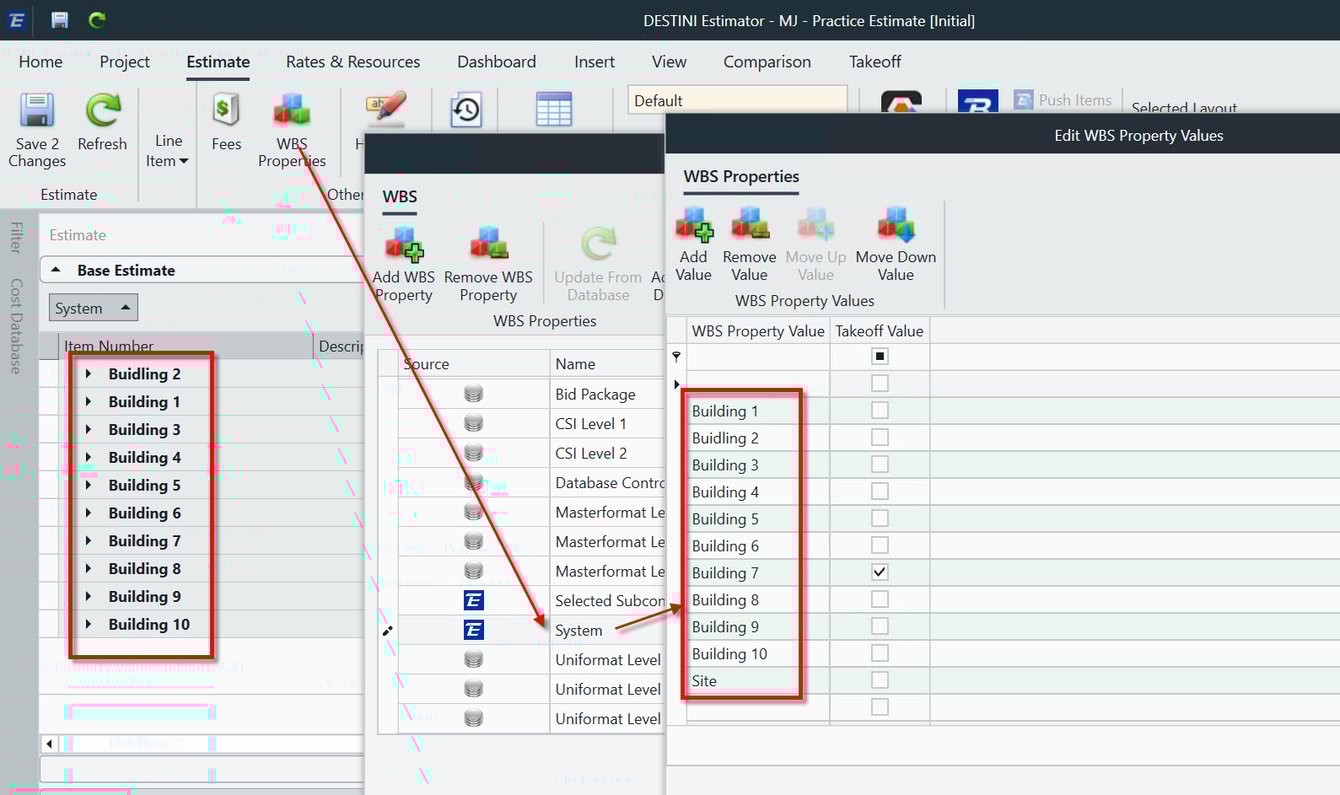Click the save disk icon in the title bar
The height and width of the screenshot is (795, 1340).
[x=58, y=19]
